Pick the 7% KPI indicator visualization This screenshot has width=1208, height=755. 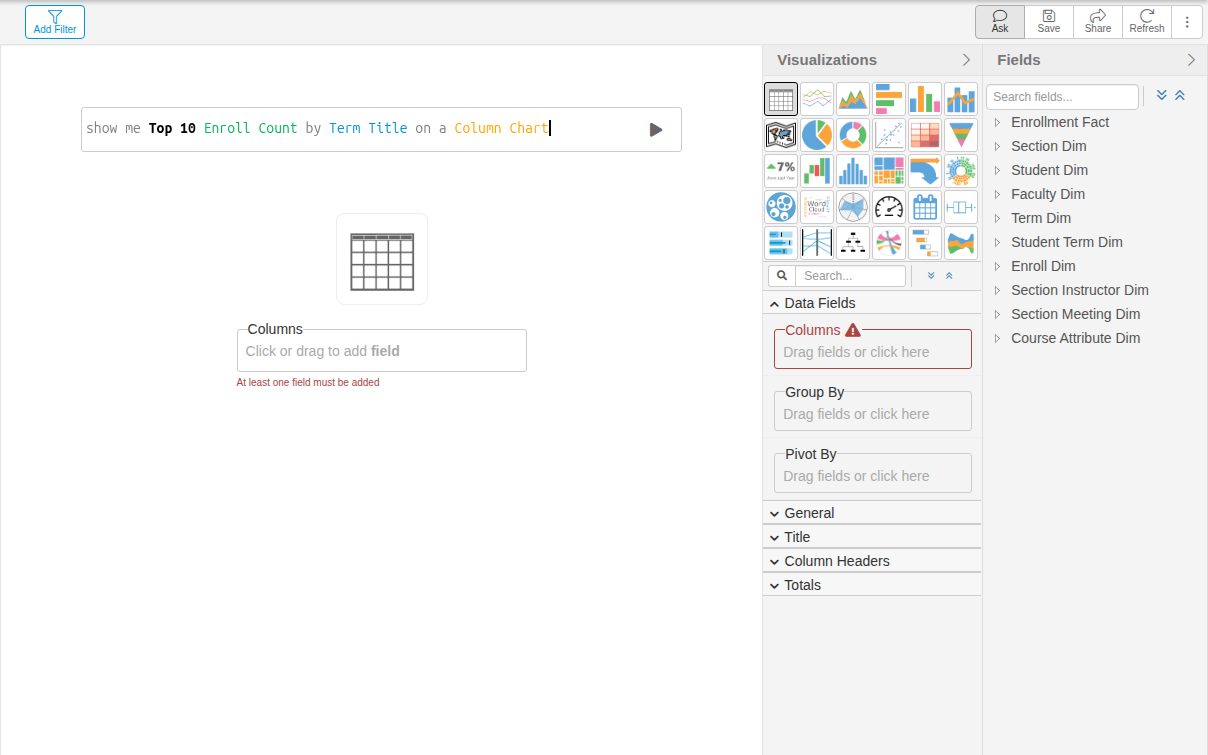[x=781, y=171]
